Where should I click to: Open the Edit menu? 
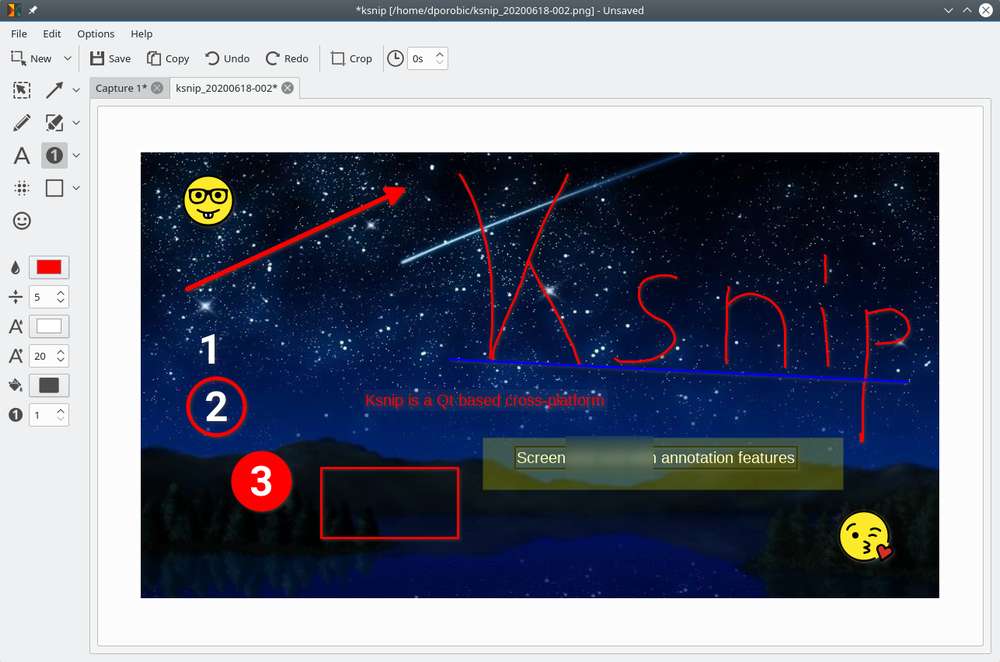[x=52, y=34]
